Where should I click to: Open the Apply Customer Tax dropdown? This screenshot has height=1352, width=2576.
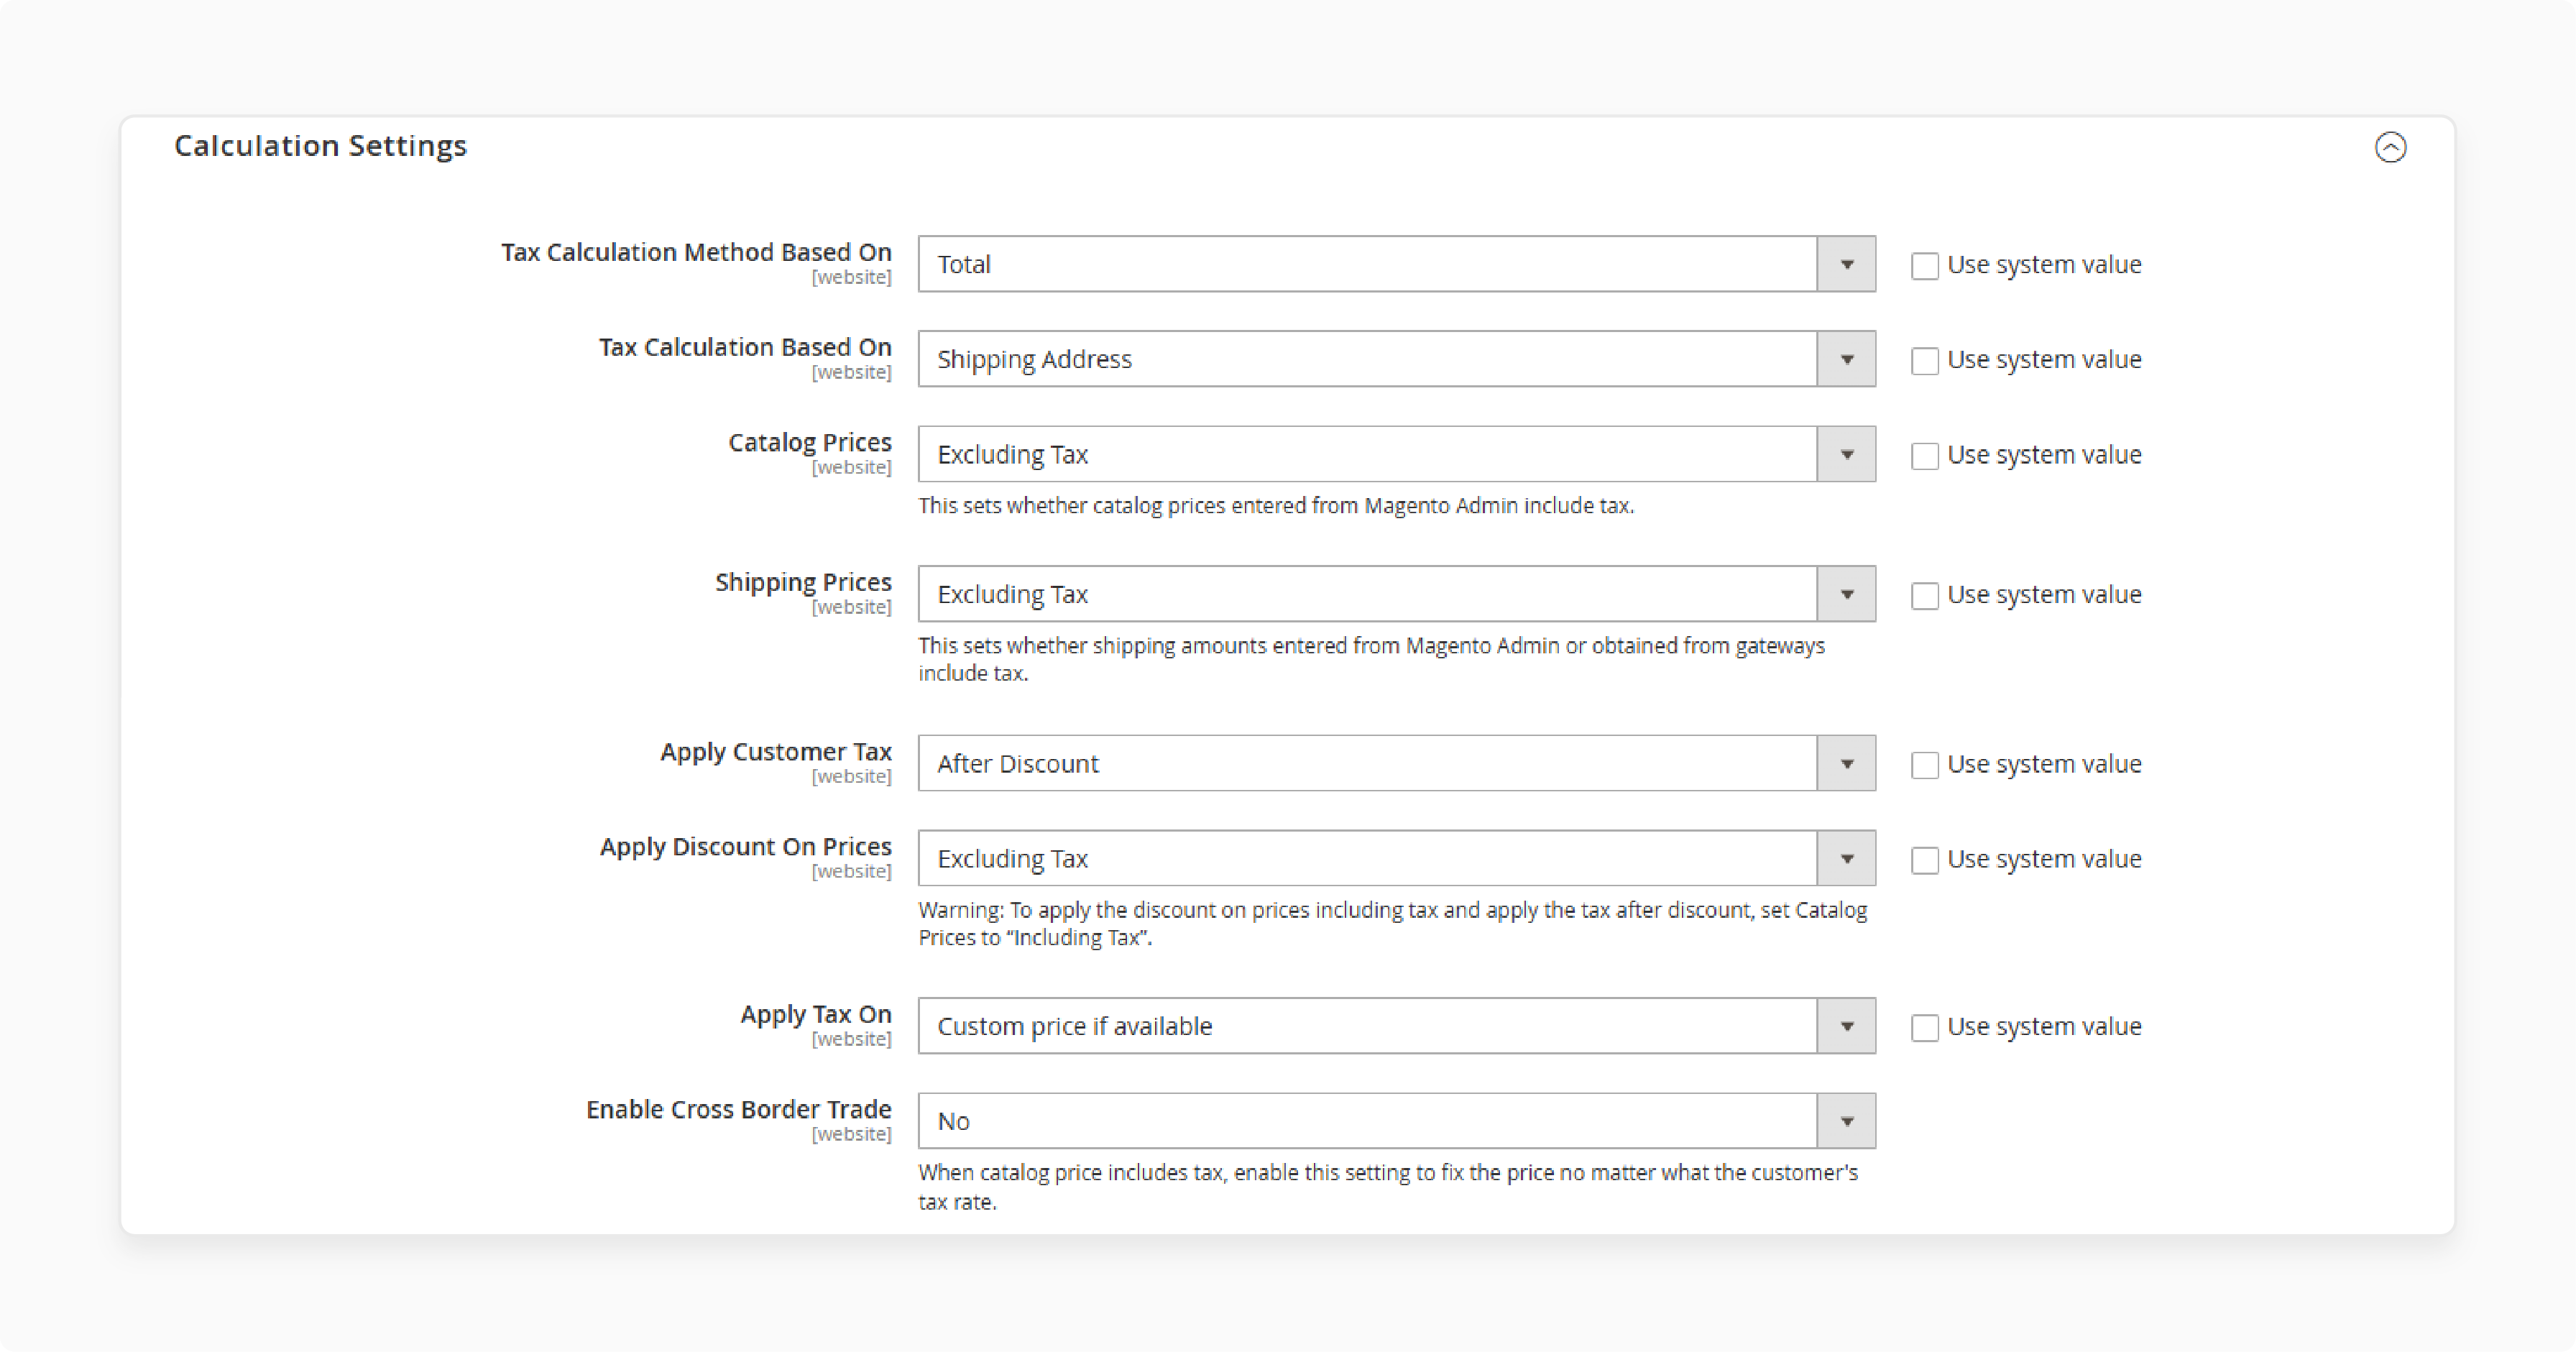[1396, 763]
